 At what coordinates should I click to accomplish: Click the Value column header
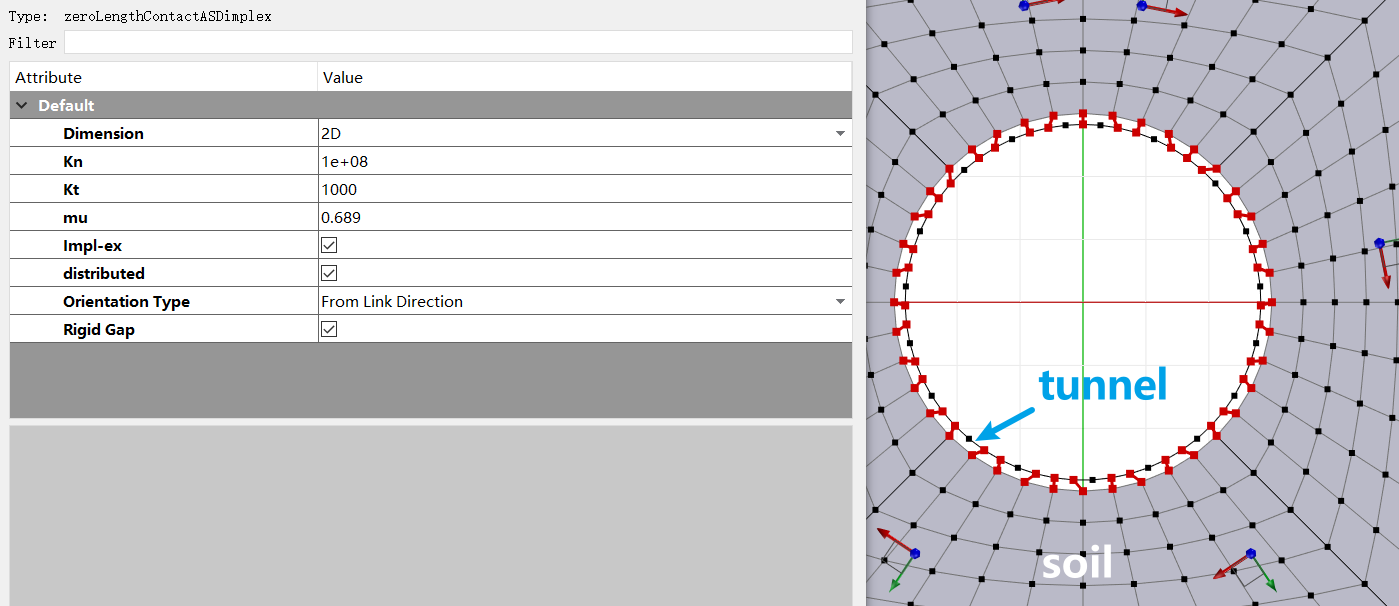(585, 77)
